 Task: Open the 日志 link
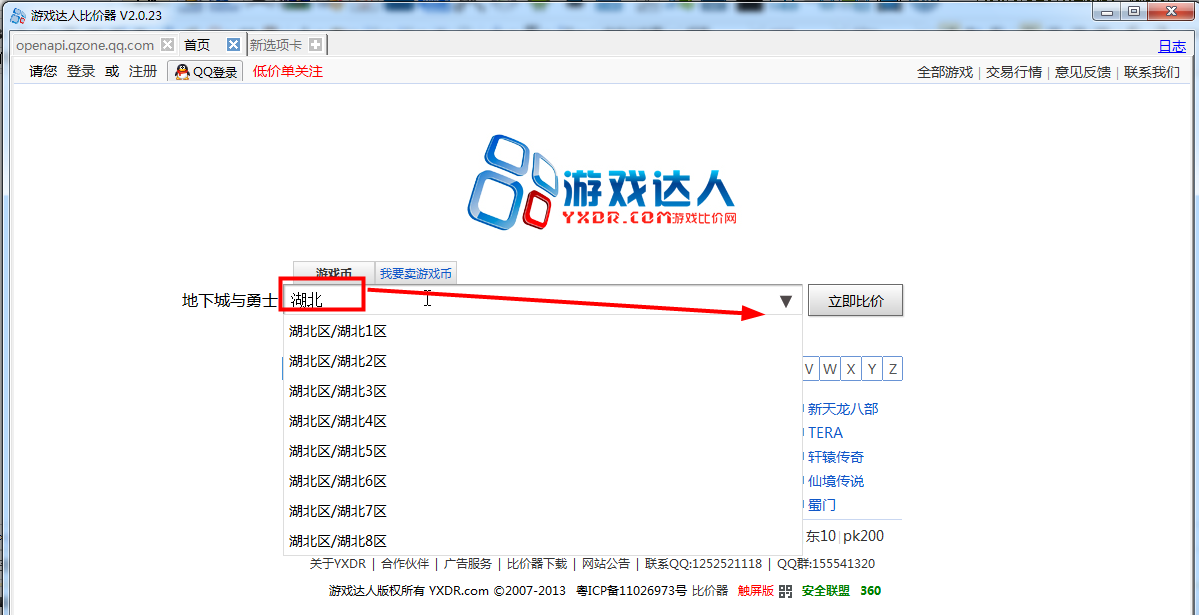click(1171, 46)
